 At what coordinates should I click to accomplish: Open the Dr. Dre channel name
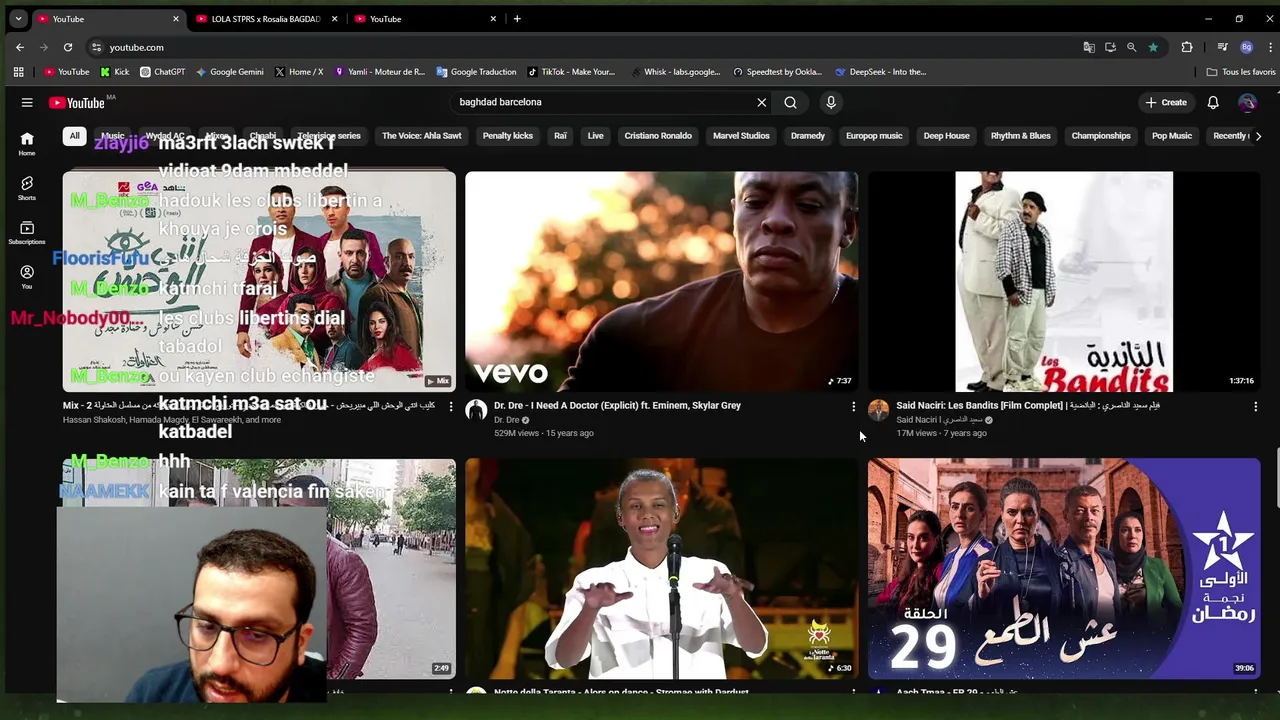click(x=507, y=420)
